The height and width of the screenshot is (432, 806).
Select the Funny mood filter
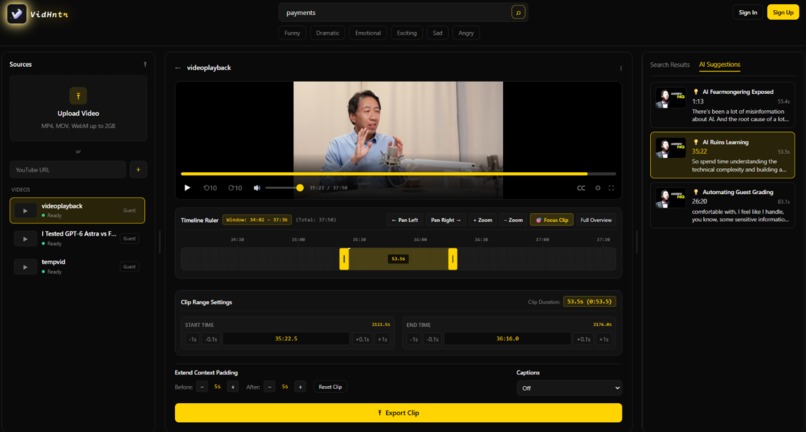[292, 33]
